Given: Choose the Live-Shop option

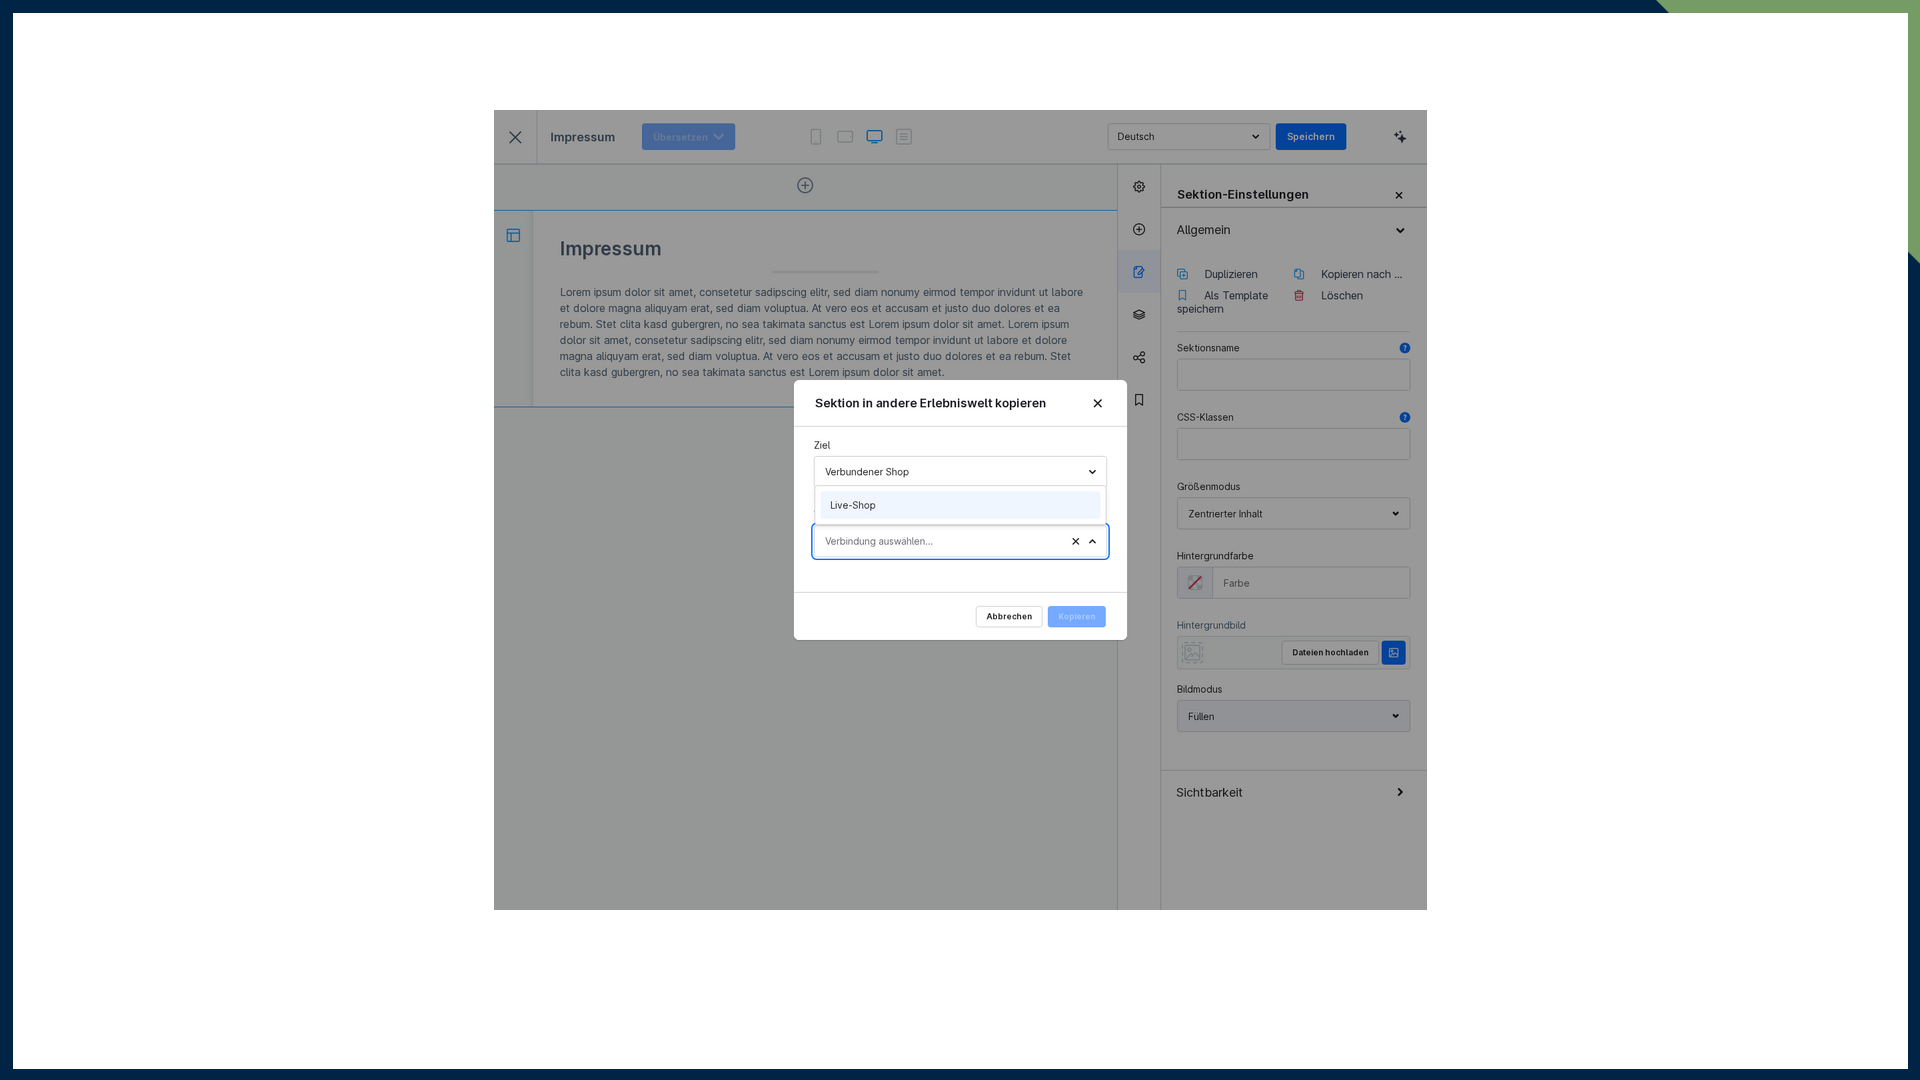Looking at the screenshot, I should 960,506.
